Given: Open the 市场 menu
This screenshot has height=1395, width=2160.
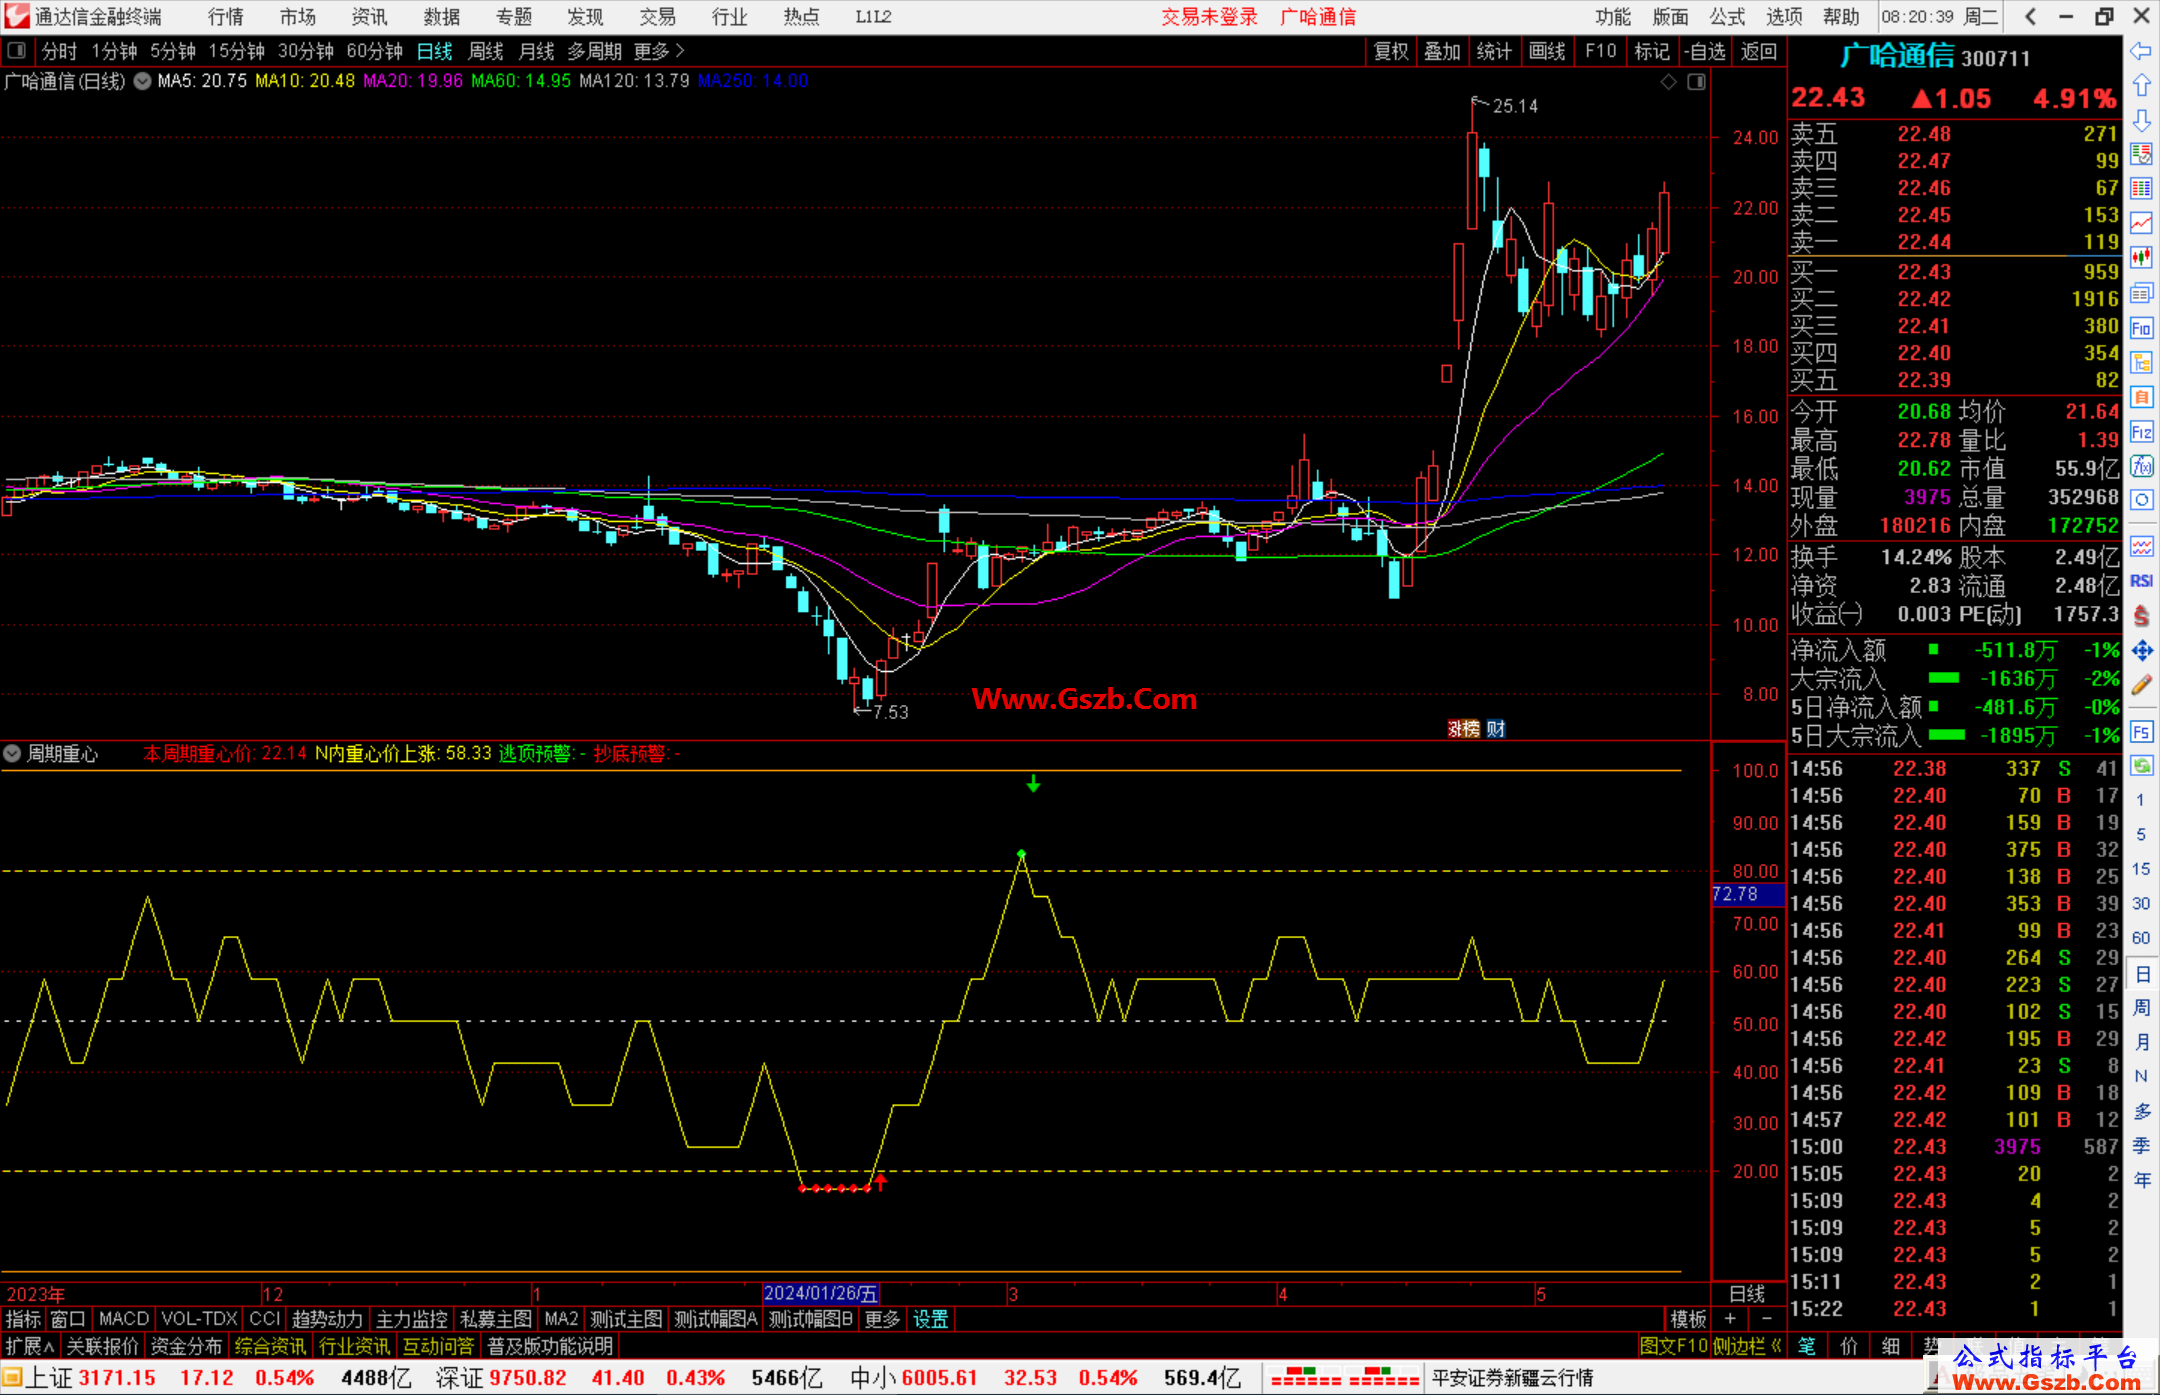Looking at the screenshot, I should pos(298,17).
